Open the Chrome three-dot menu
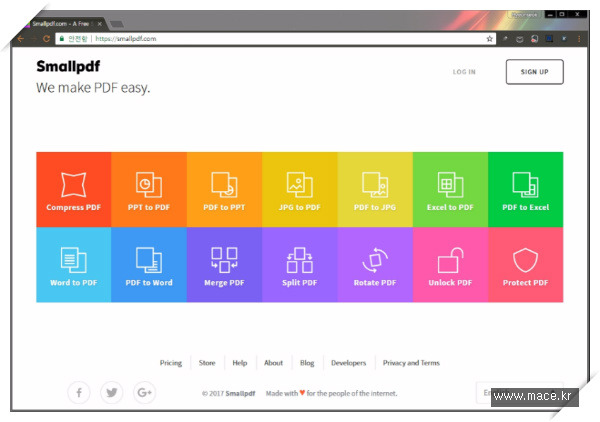Viewport: 600px width, 422px height. click(x=579, y=39)
